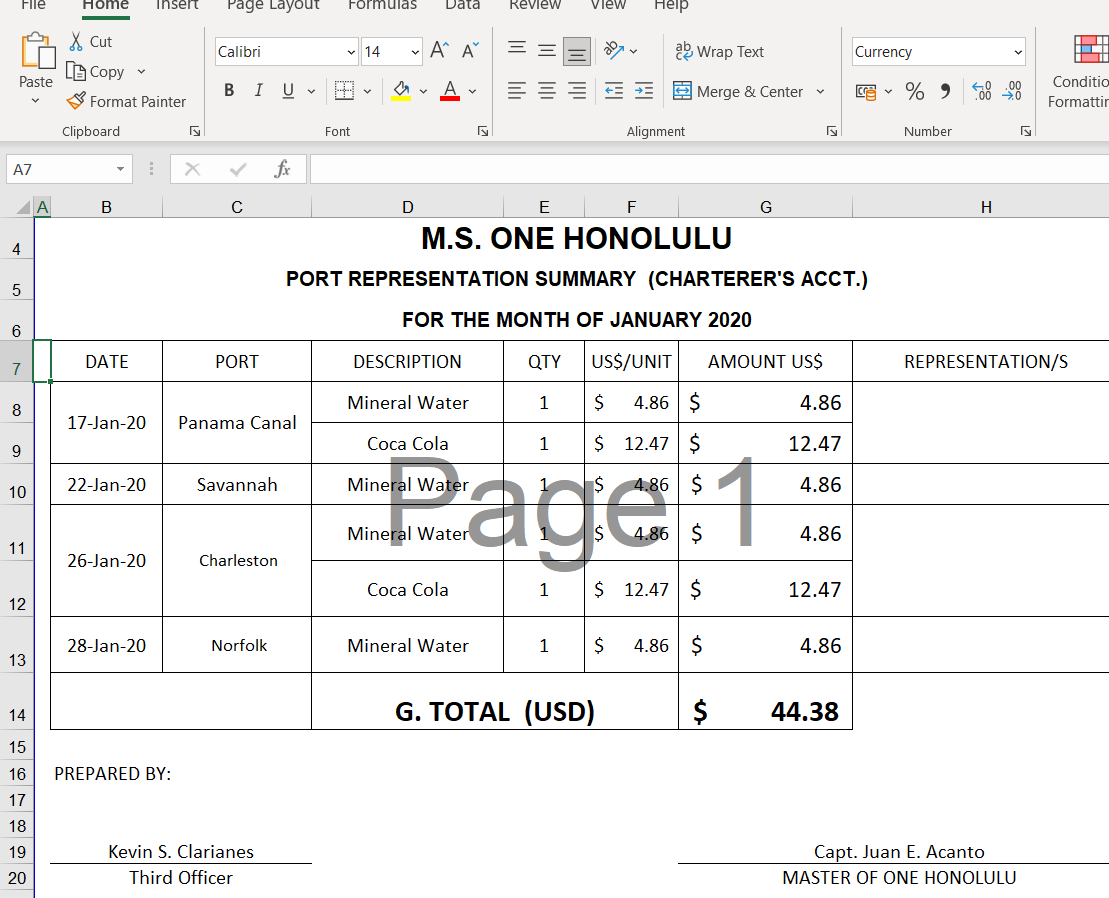Click the Select All corner triangle
Viewport: 1109px width, 898px height.
coord(23,207)
